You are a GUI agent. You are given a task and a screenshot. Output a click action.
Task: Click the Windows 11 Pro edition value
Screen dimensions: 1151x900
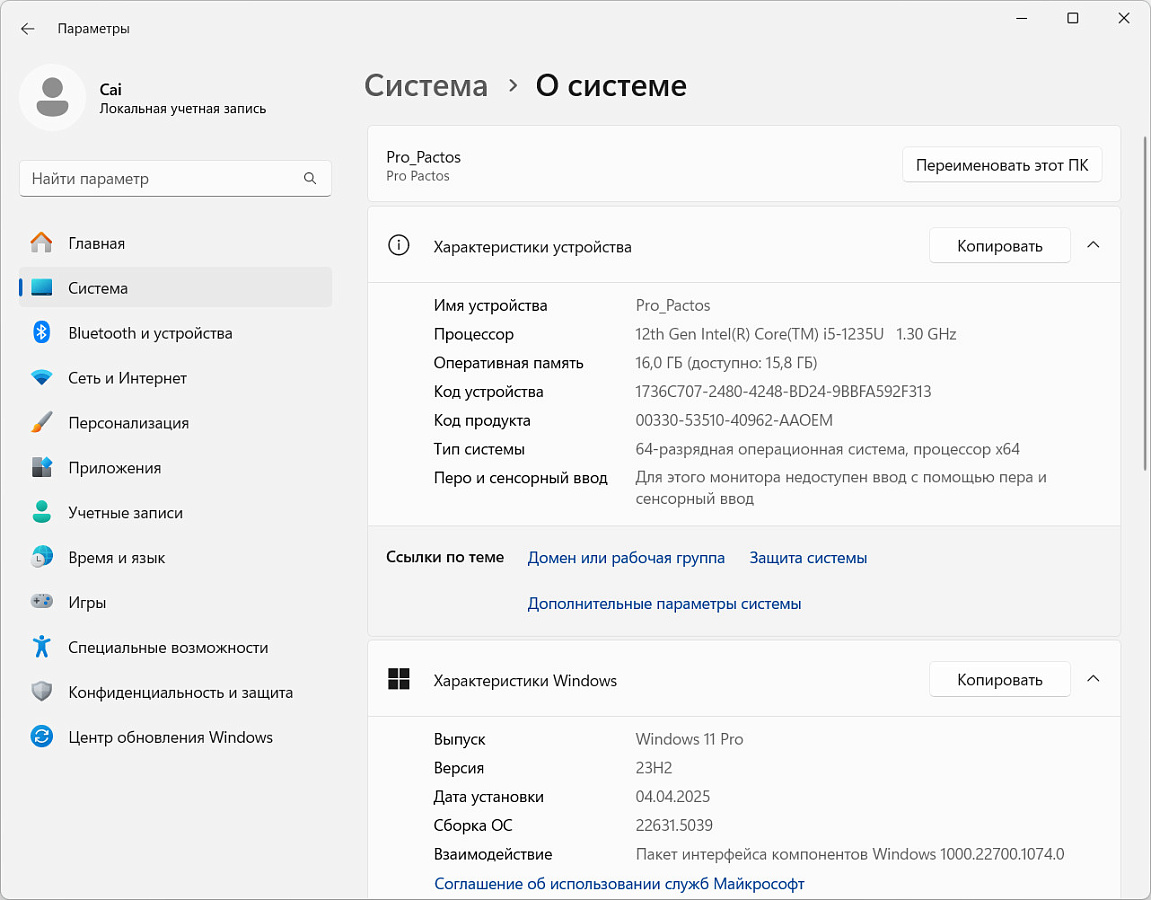pos(689,739)
